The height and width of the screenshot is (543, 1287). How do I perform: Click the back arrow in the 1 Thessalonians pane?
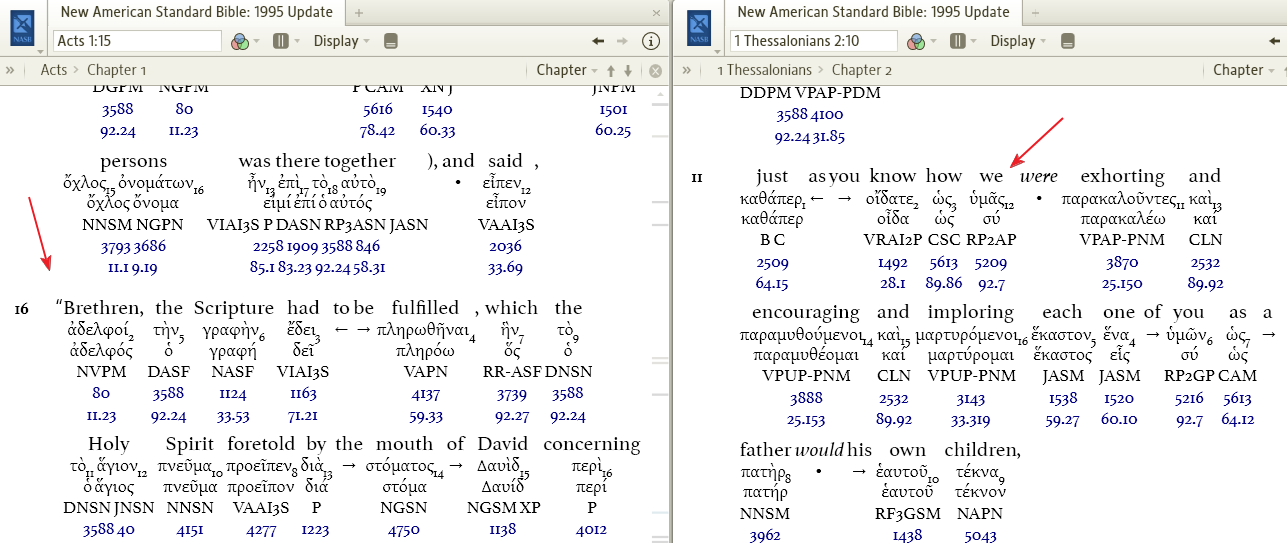click(1275, 41)
